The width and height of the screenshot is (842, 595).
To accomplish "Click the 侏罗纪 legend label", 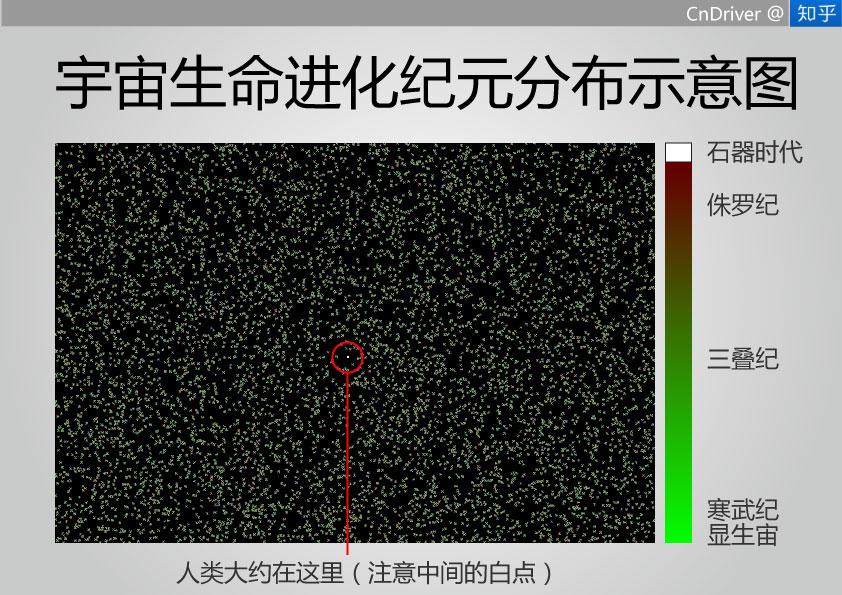I will tap(742, 206).
